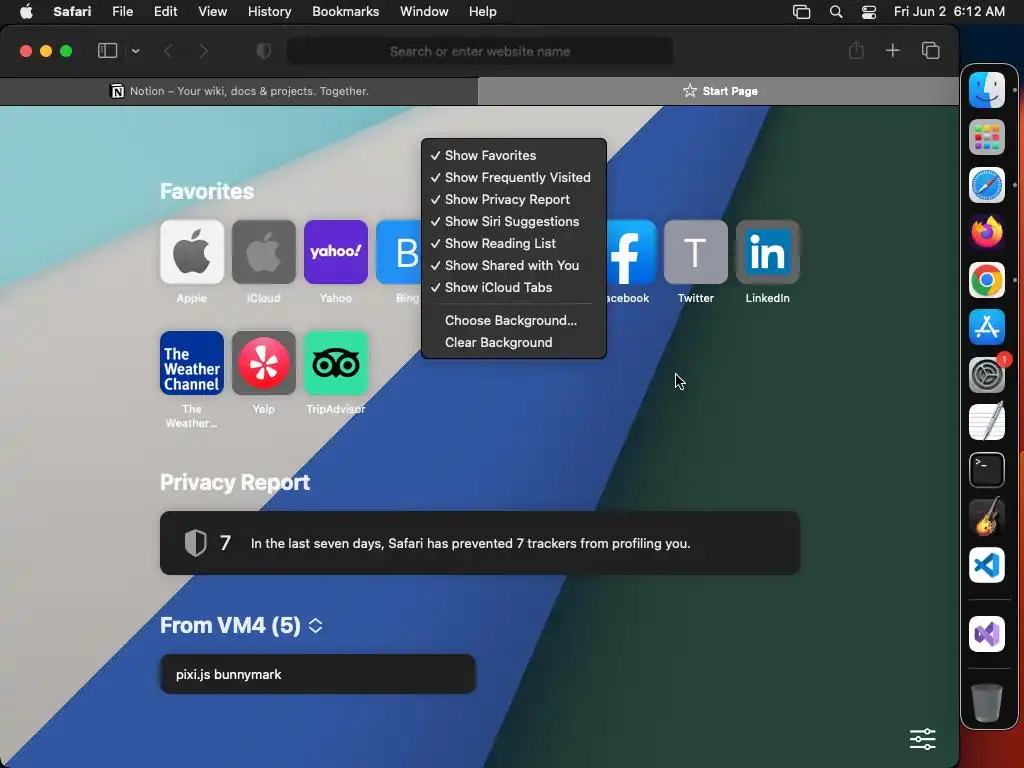Viewport: 1024px width, 768px height.
Task: Open the Twitter favorite tile
Action: pos(696,252)
